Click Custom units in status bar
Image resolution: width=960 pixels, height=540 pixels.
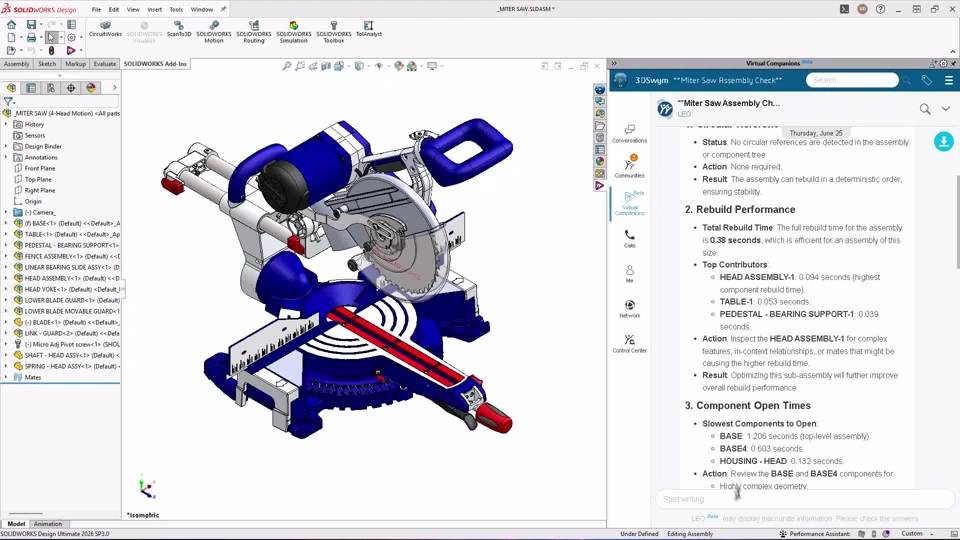coord(912,534)
